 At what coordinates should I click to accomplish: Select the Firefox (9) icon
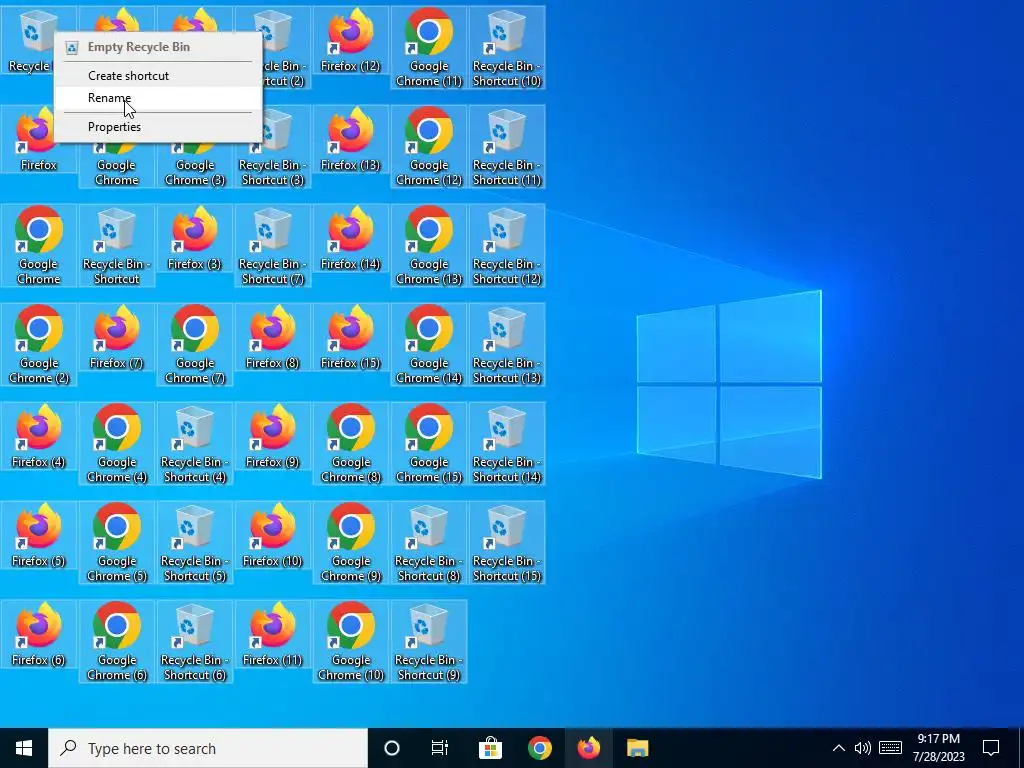click(273, 437)
